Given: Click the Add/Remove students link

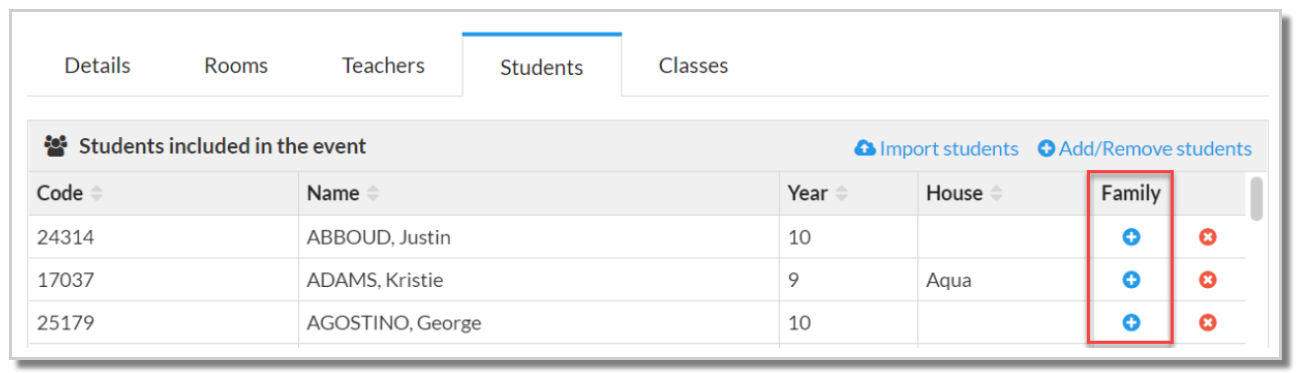Looking at the screenshot, I should pos(1155,149).
